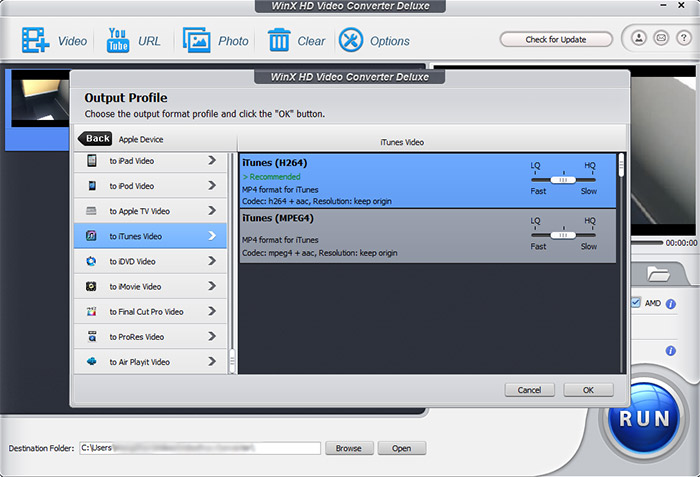
Task: Click the profile list scrollbar
Action: coord(621,166)
